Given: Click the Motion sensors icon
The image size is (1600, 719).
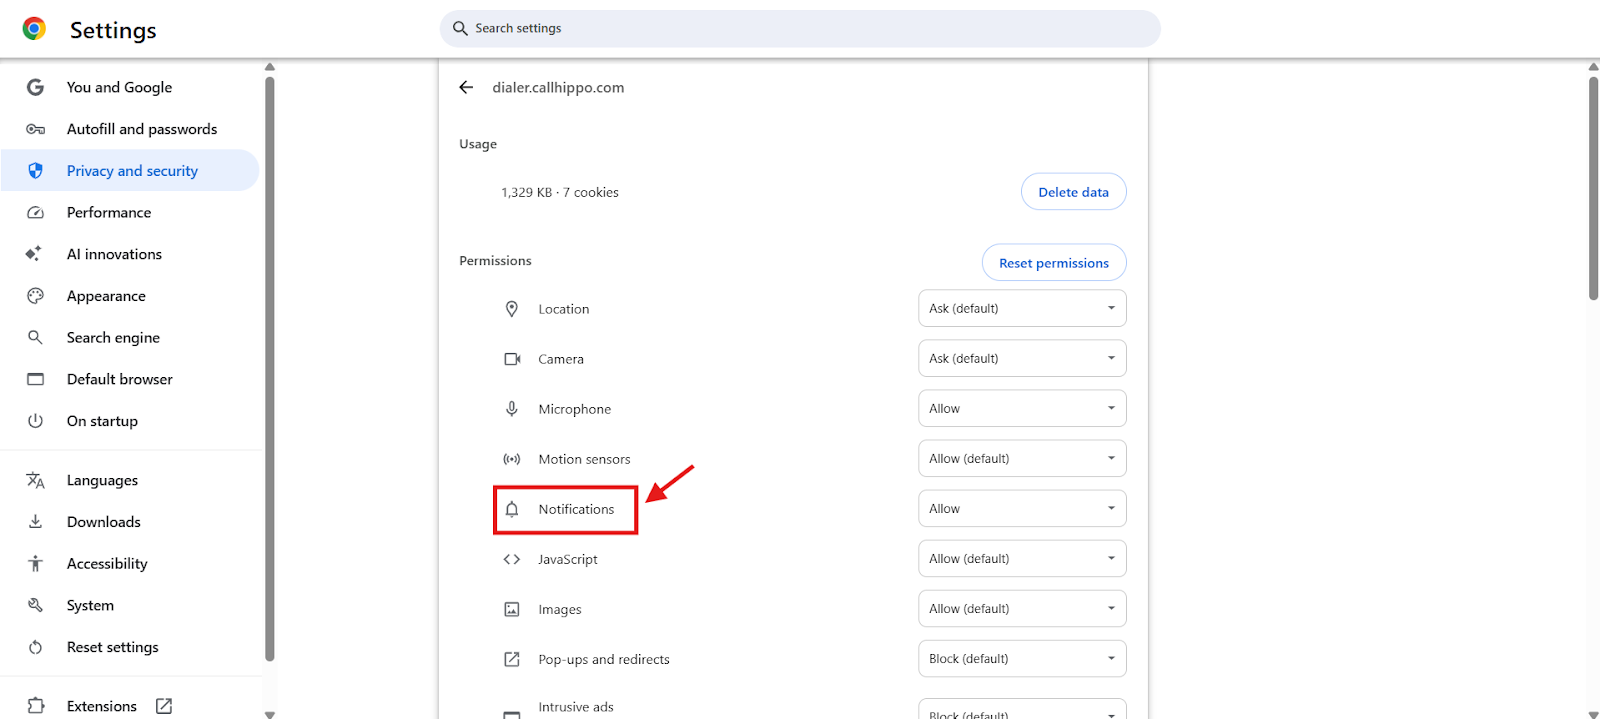Looking at the screenshot, I should pyautogui.click(x=512, y=459).
